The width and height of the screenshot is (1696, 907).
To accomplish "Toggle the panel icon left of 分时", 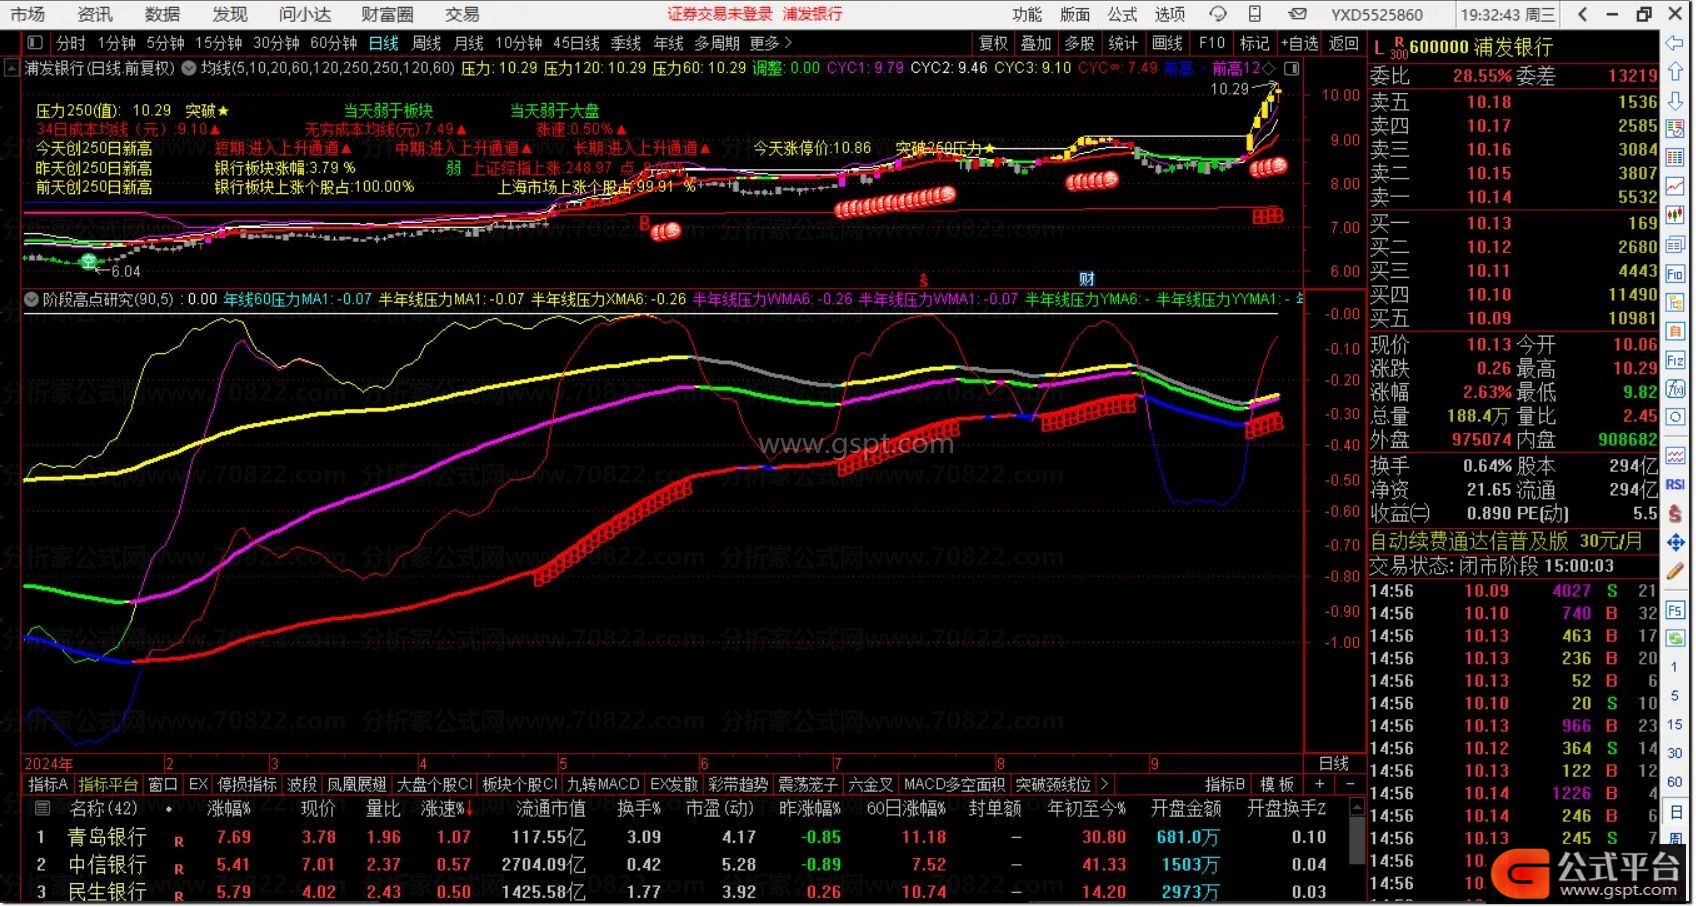I will coord(35,43).
